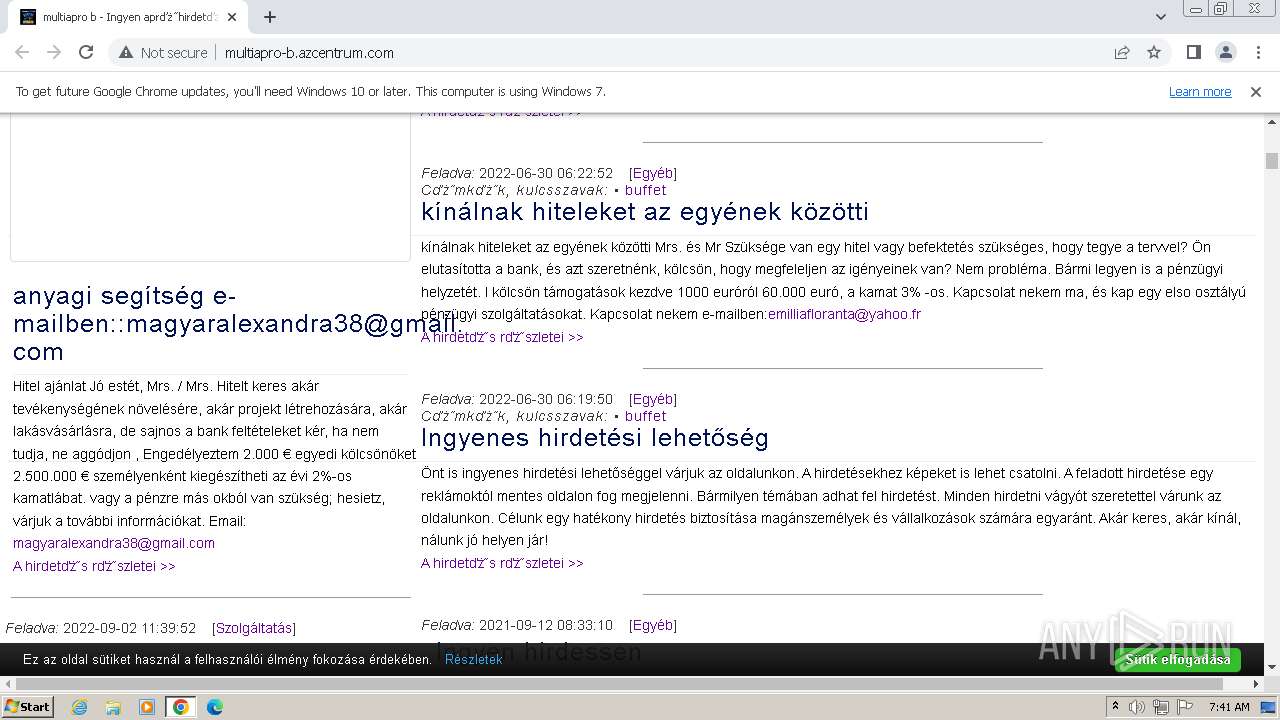Image resolution: width=1280 pixels, height=720 pixels.
Task: Click the emilliafloranta@yahoo.fr email link
Action: 844,314
